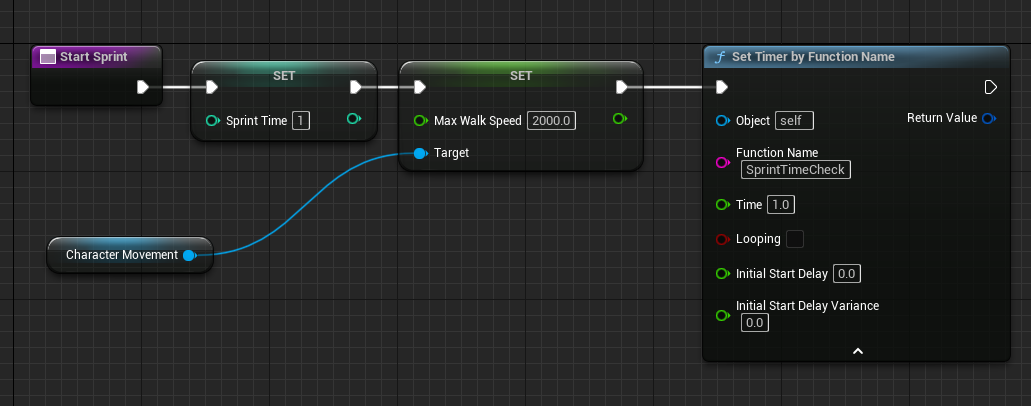
Task: Click the Max Walk Speed input pin
Action: click(x=421, y=120)
